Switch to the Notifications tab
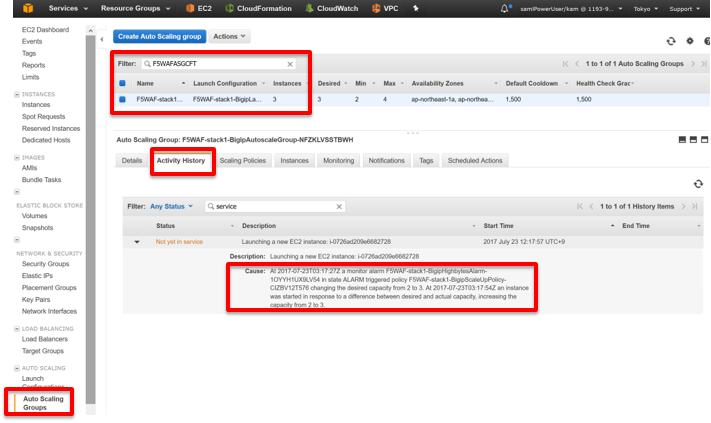The height and width of the screenshot is (423, 711). click(386, 160)
